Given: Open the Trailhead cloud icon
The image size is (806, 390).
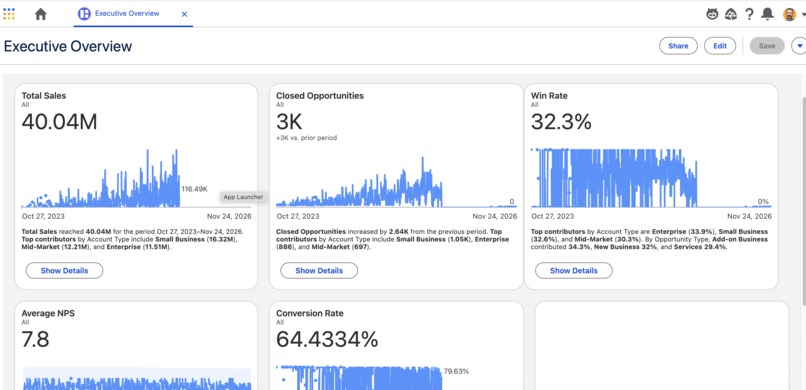Looking at the screenshot, I should tap(731, 14).
